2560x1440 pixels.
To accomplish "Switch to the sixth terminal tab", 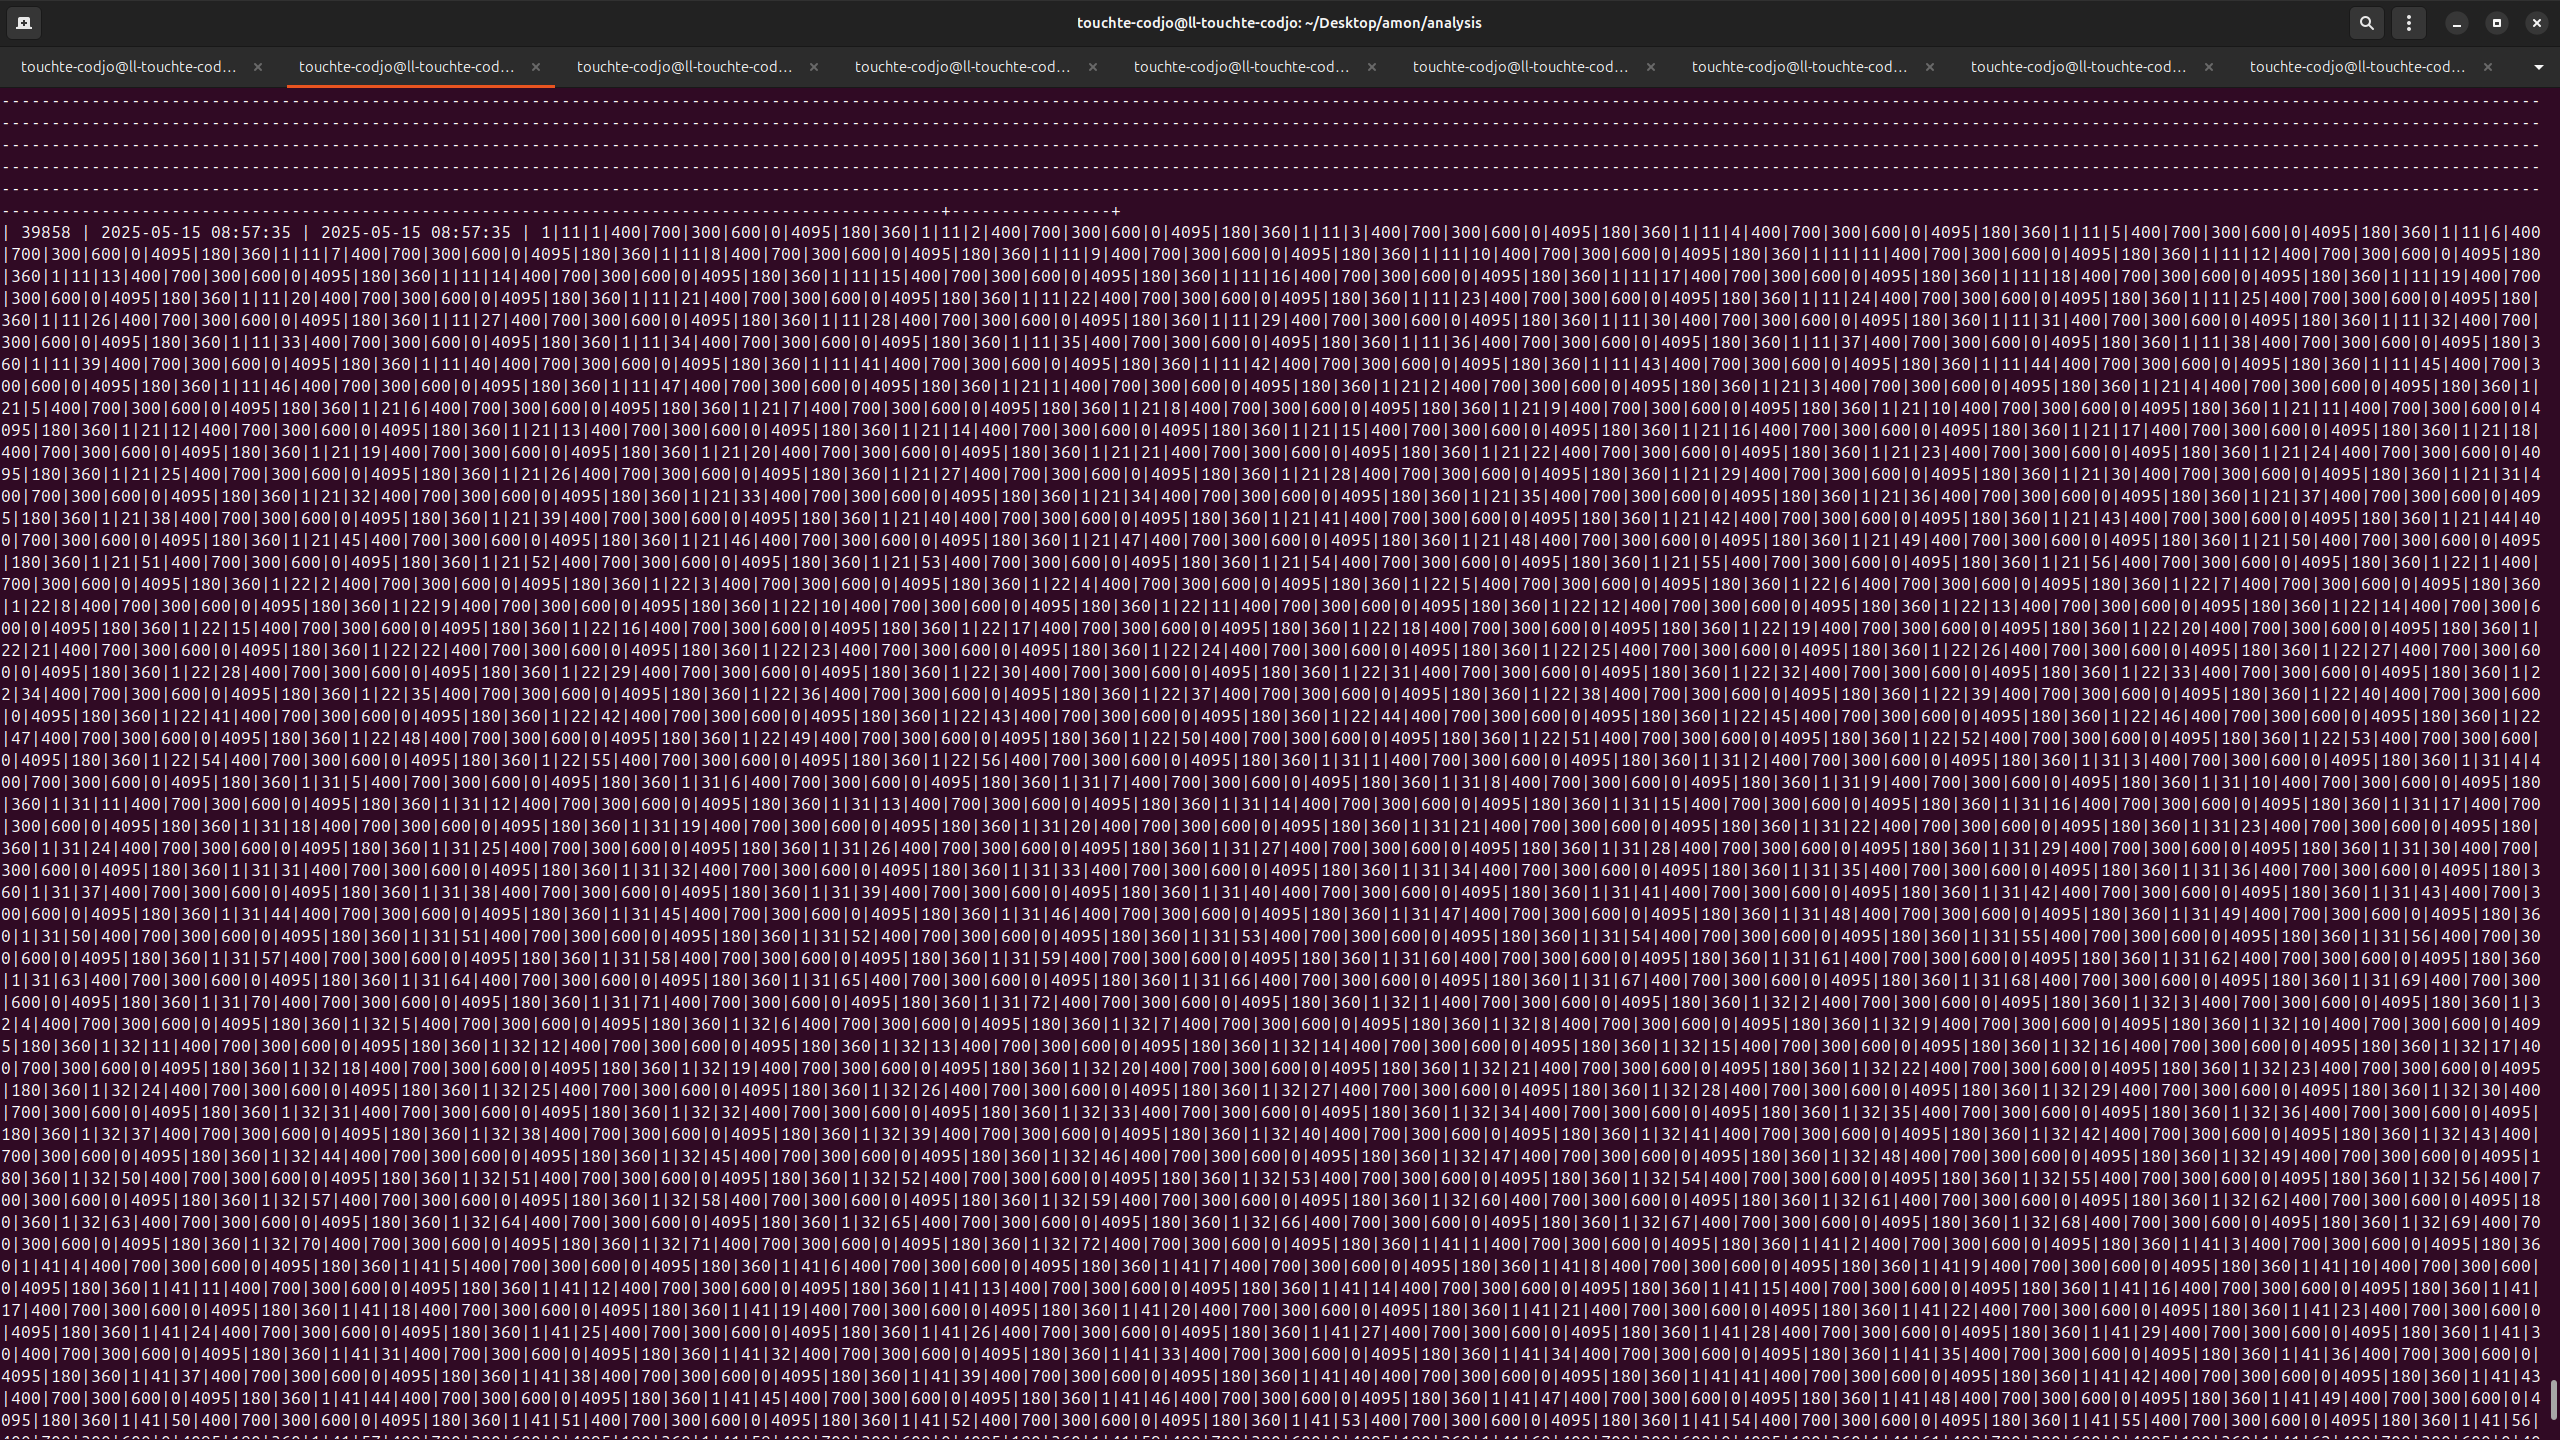I will pos(1520,67).
